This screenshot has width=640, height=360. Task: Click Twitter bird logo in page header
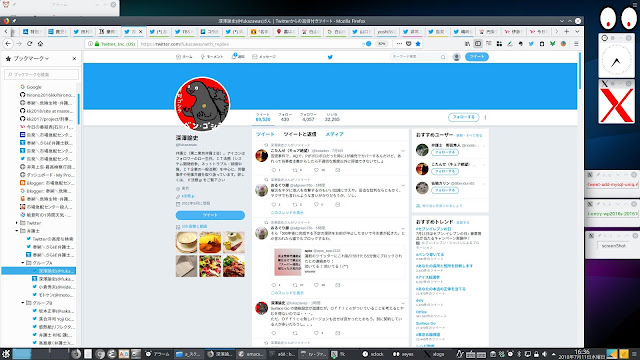[330, 57]
